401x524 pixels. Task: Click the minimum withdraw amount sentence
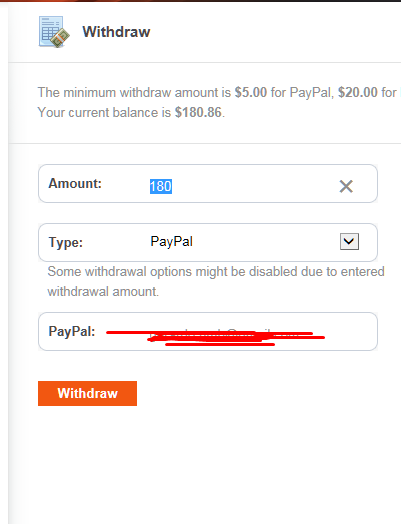click(x=219, y=92)
